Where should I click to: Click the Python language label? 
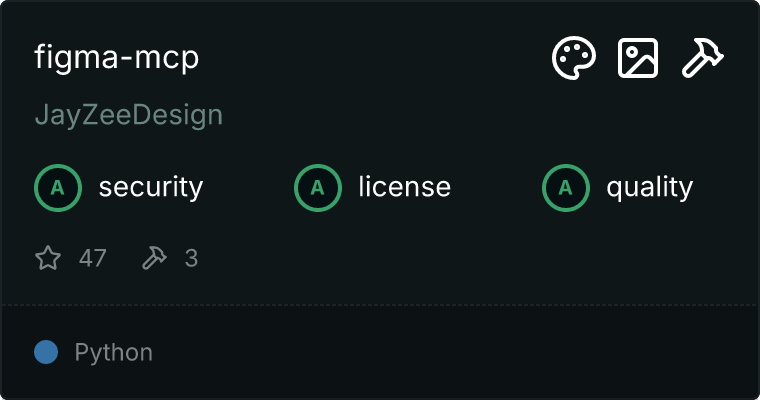[113, 352]
